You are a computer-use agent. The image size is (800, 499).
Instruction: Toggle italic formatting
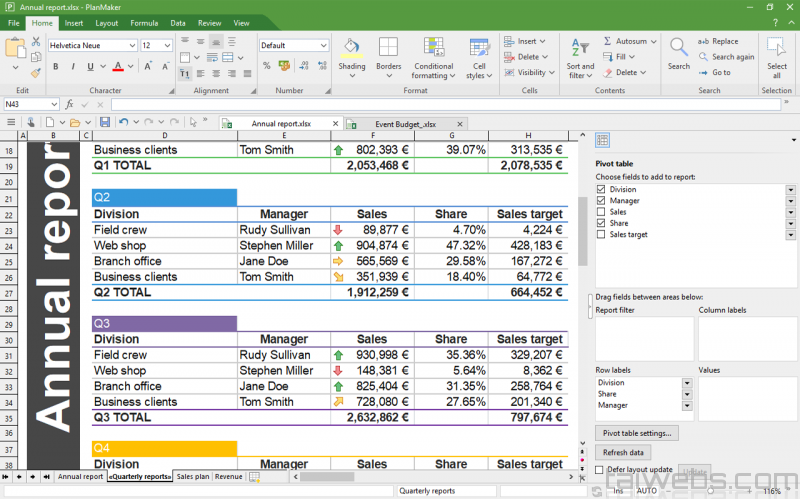(x=72, y=67)
